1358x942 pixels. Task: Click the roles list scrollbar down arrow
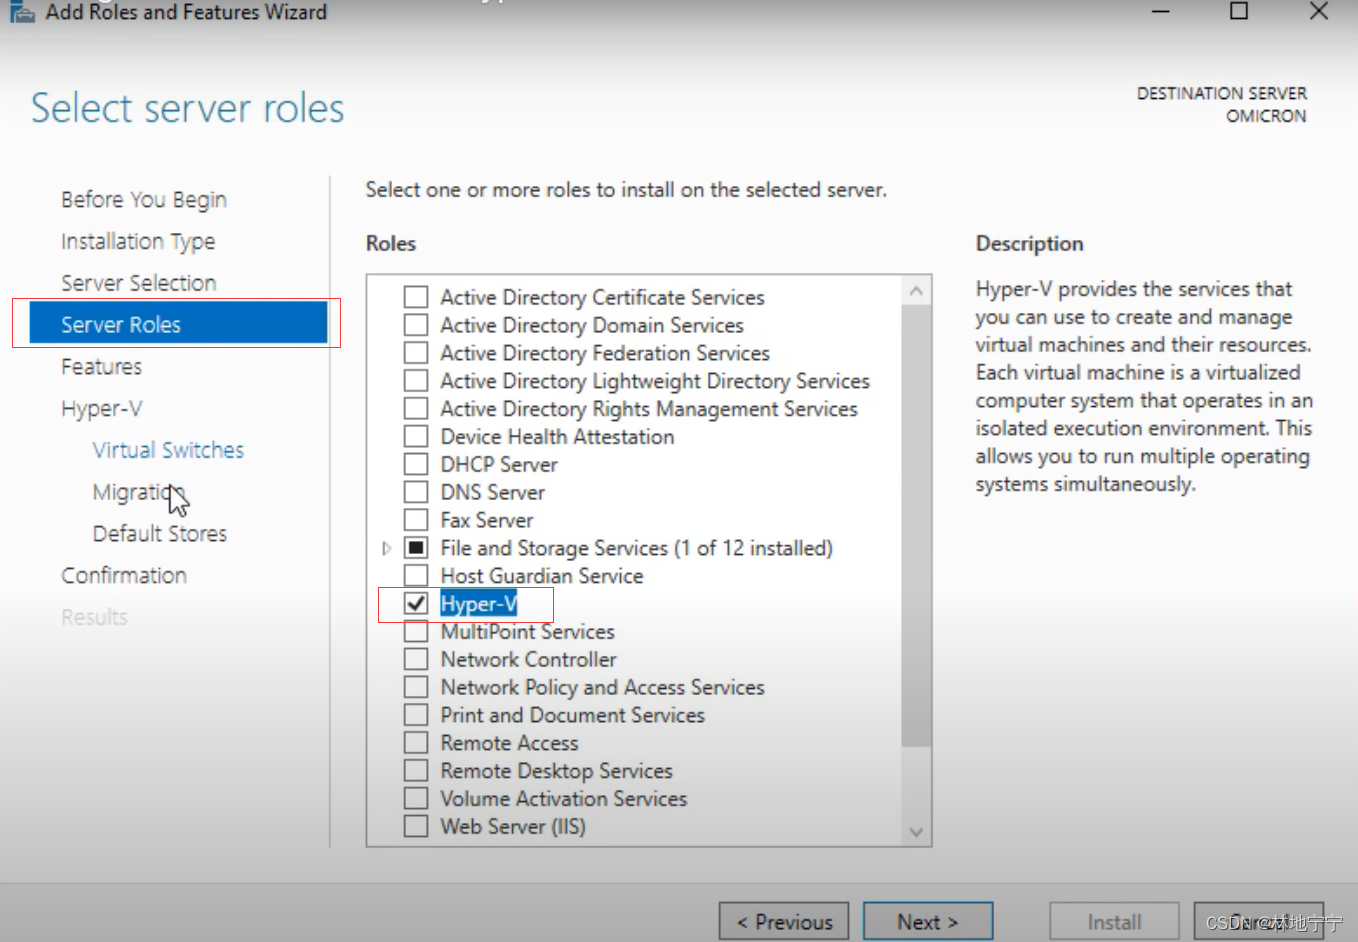tap(916, 832)
